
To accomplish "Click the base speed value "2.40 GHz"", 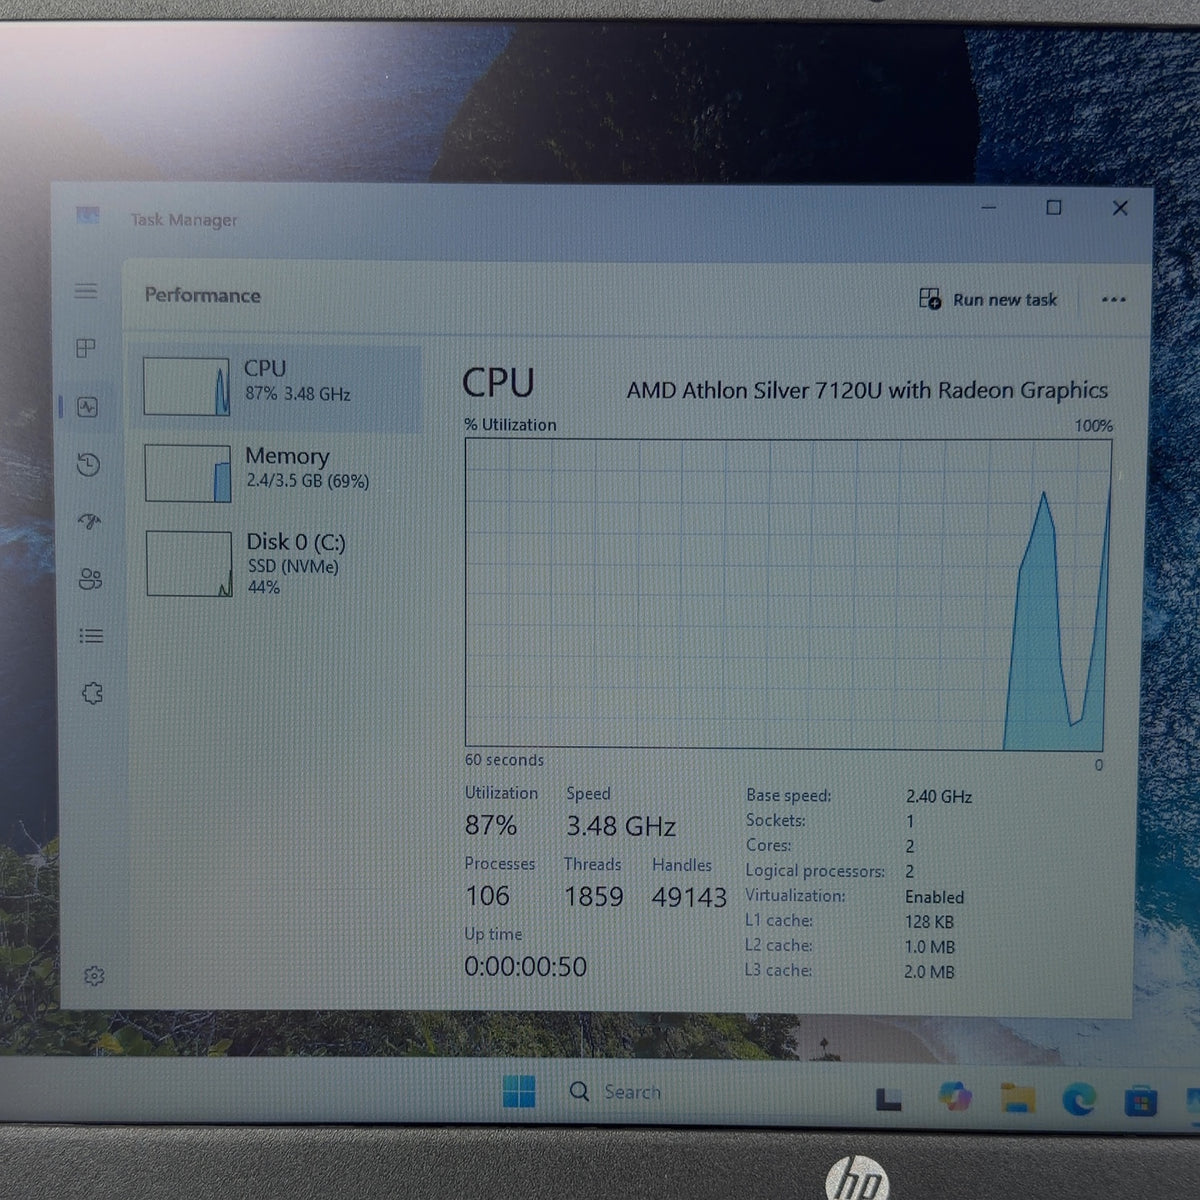I will tap(939, 796).
